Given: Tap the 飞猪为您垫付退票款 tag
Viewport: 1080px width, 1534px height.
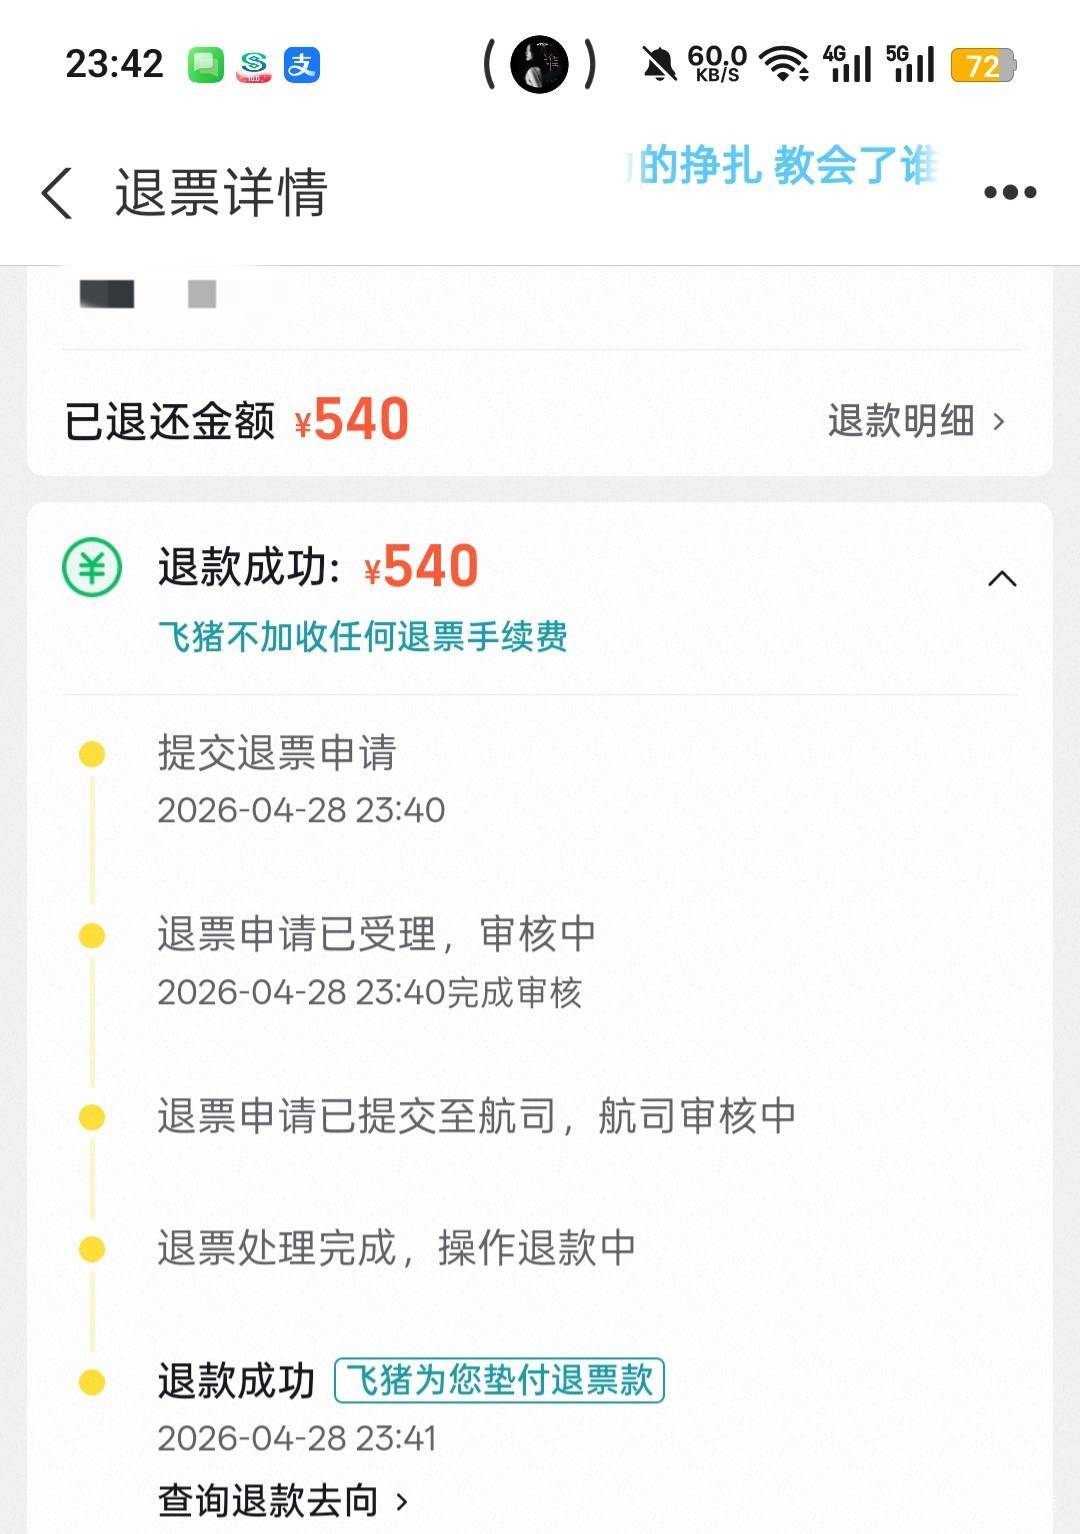Looking at the screenshot, I should (499, 1380).
